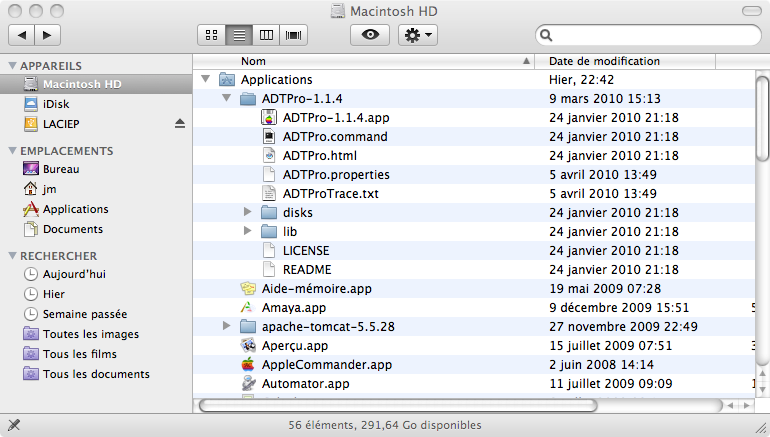The width and height of the screenshot is (770, 437).
Task: Select the LACIEP drive in sidebar
Action: pos(61,124)
